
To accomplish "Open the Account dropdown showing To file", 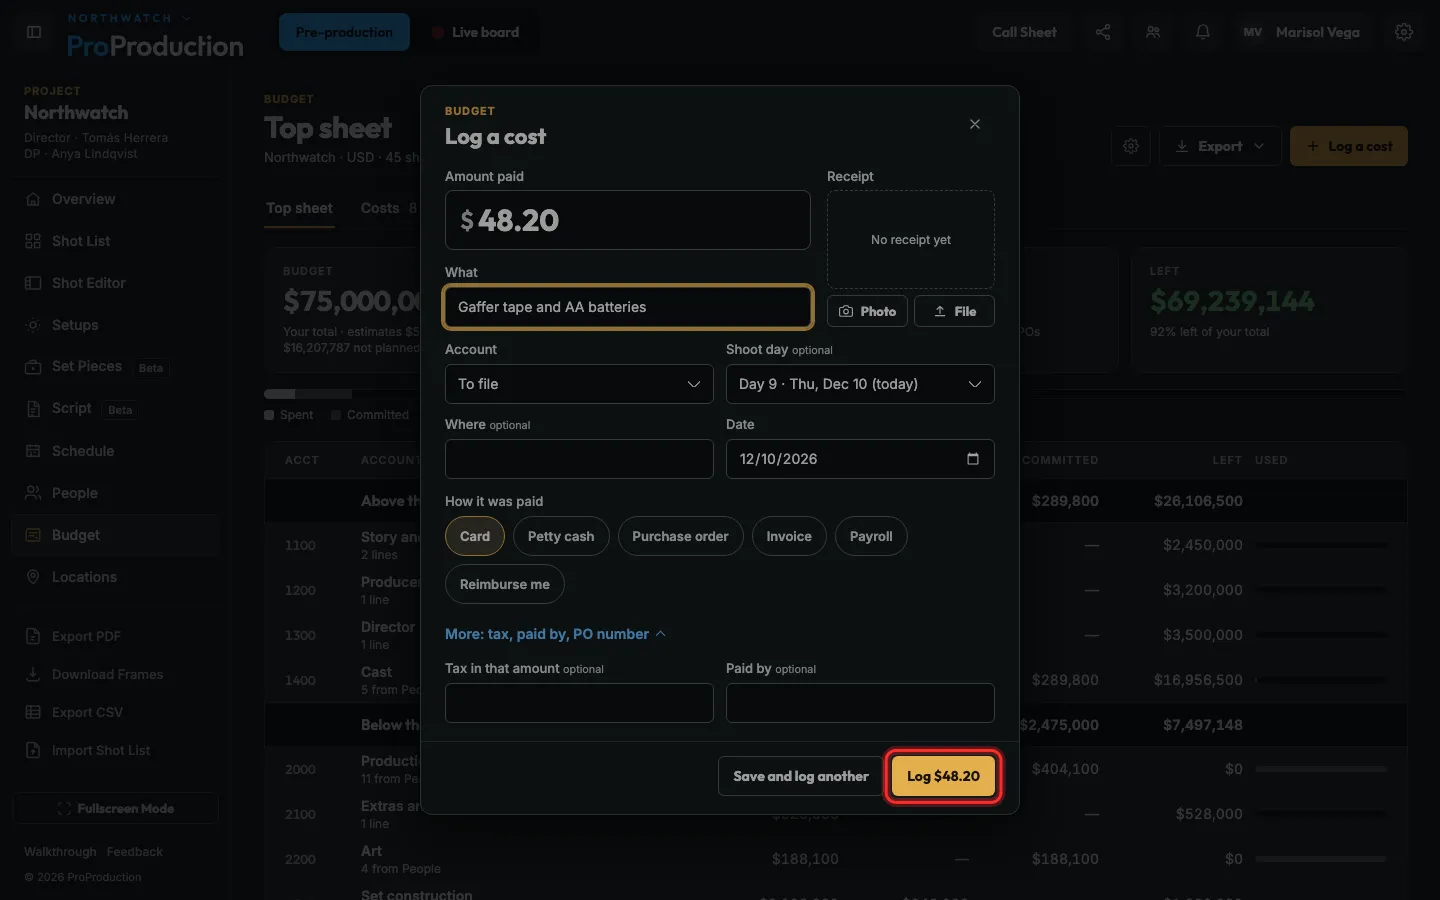I will (x=579, y=384).
